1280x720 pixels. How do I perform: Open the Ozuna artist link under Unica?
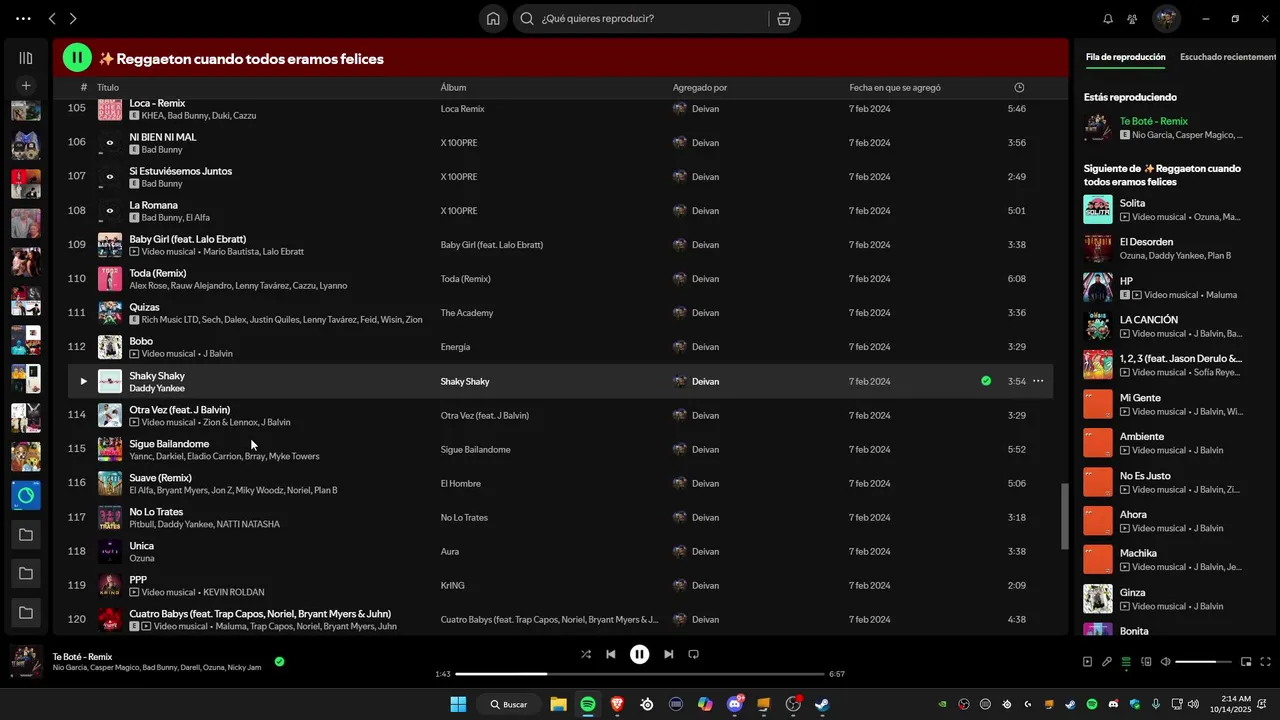142,558
